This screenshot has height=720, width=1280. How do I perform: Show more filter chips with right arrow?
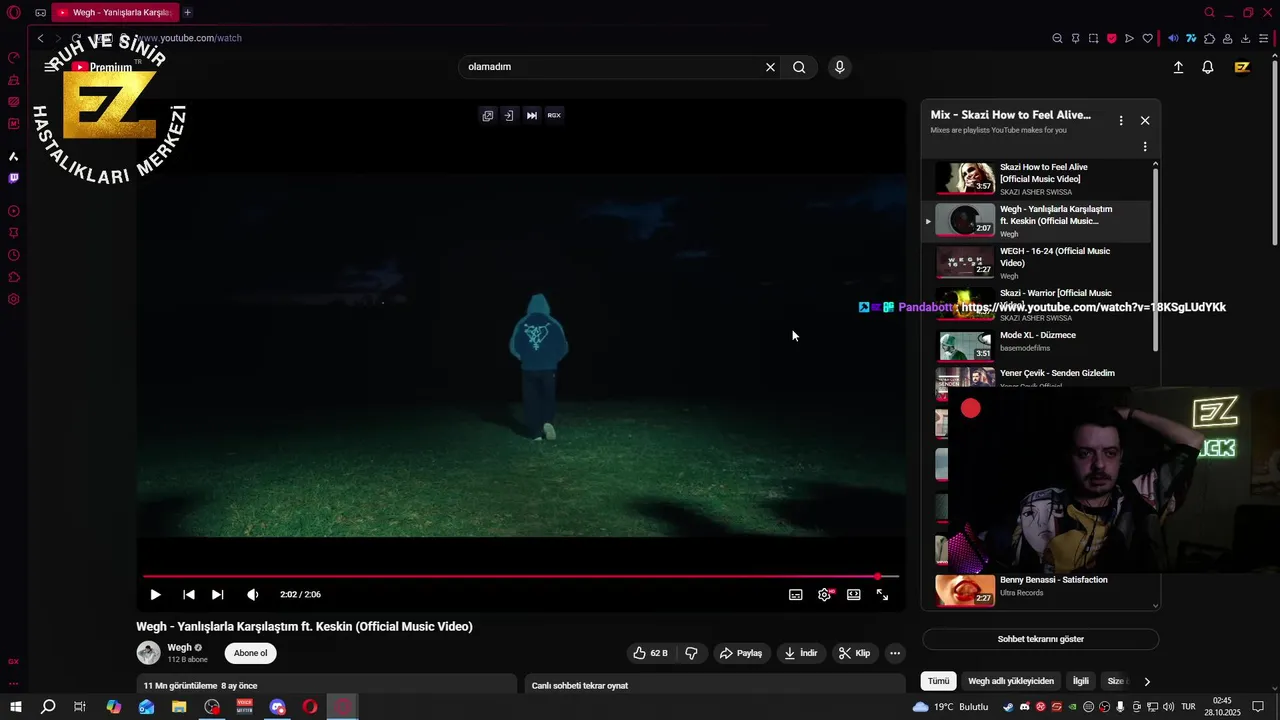click(x=1147, y=681)
